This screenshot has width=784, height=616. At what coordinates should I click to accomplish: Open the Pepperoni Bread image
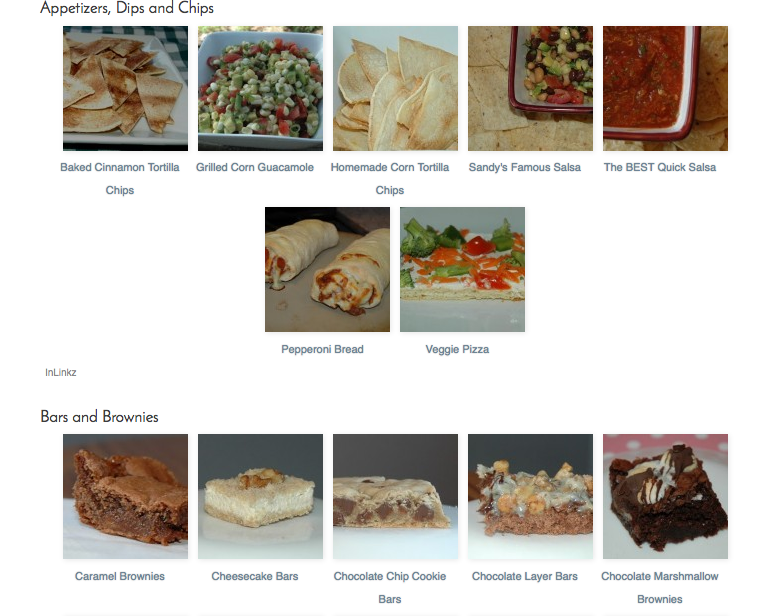(328, 270)
